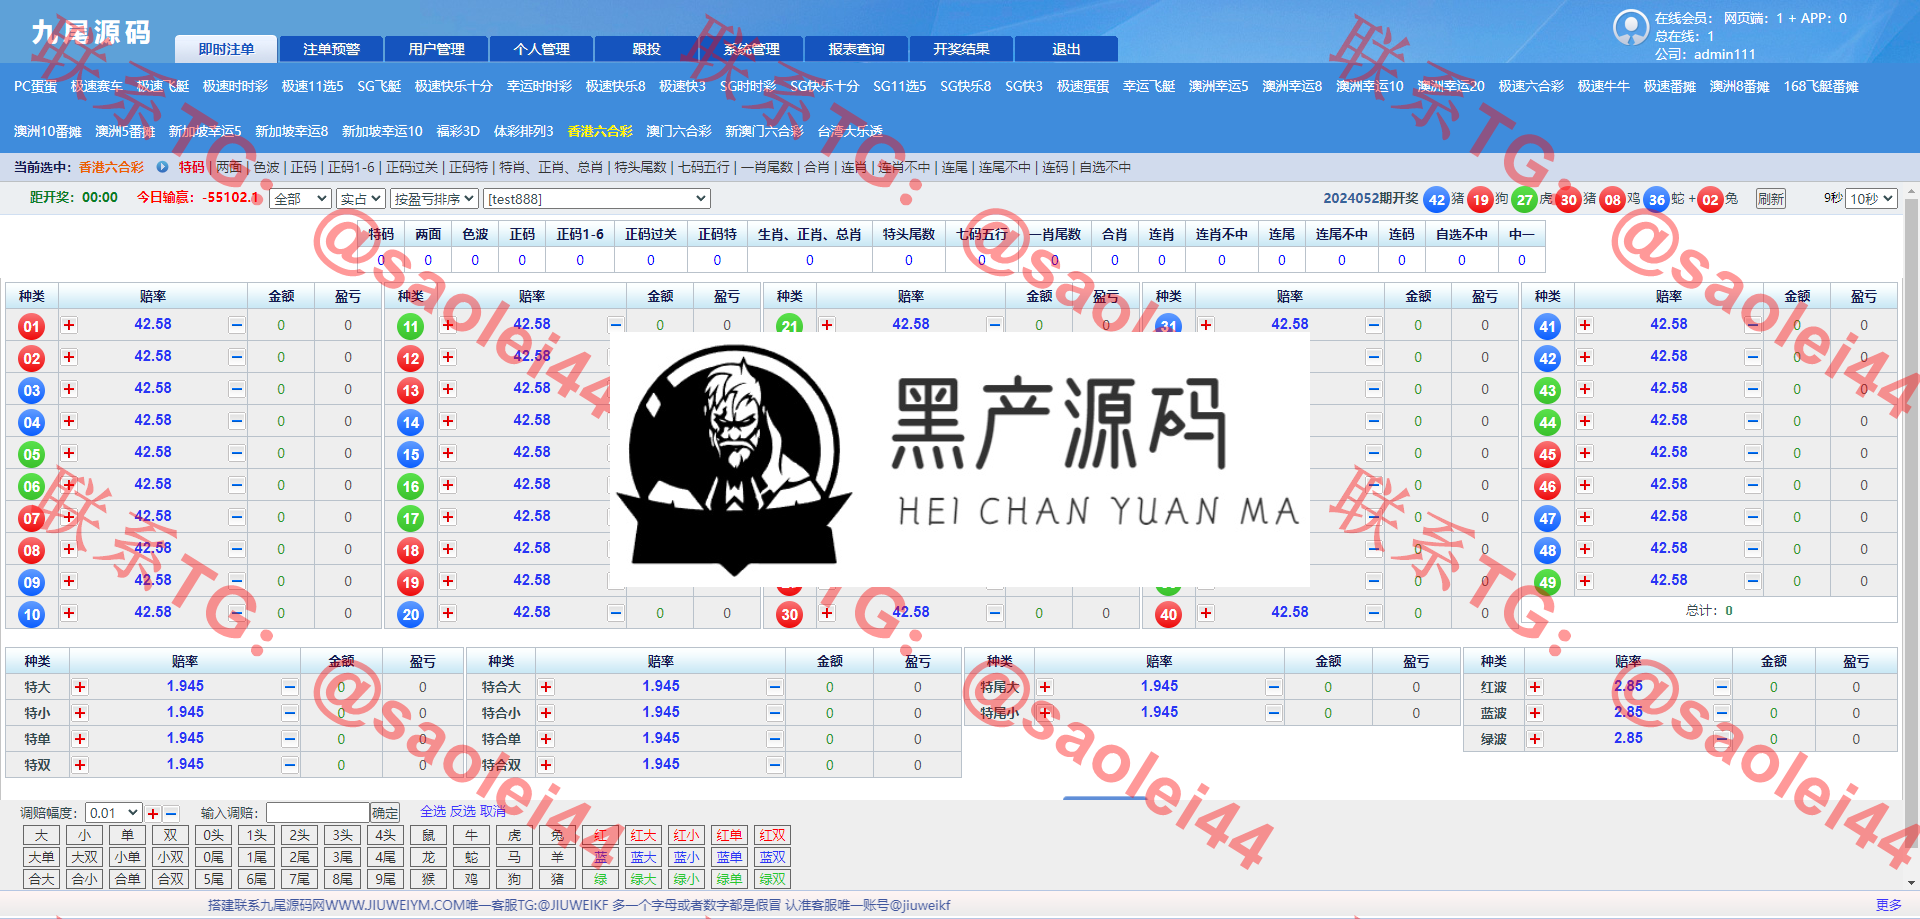The height and width of the screenshot is (919, 1920).
Task: Click the 42.58 odds value in row 05
Action: (153, 452)
